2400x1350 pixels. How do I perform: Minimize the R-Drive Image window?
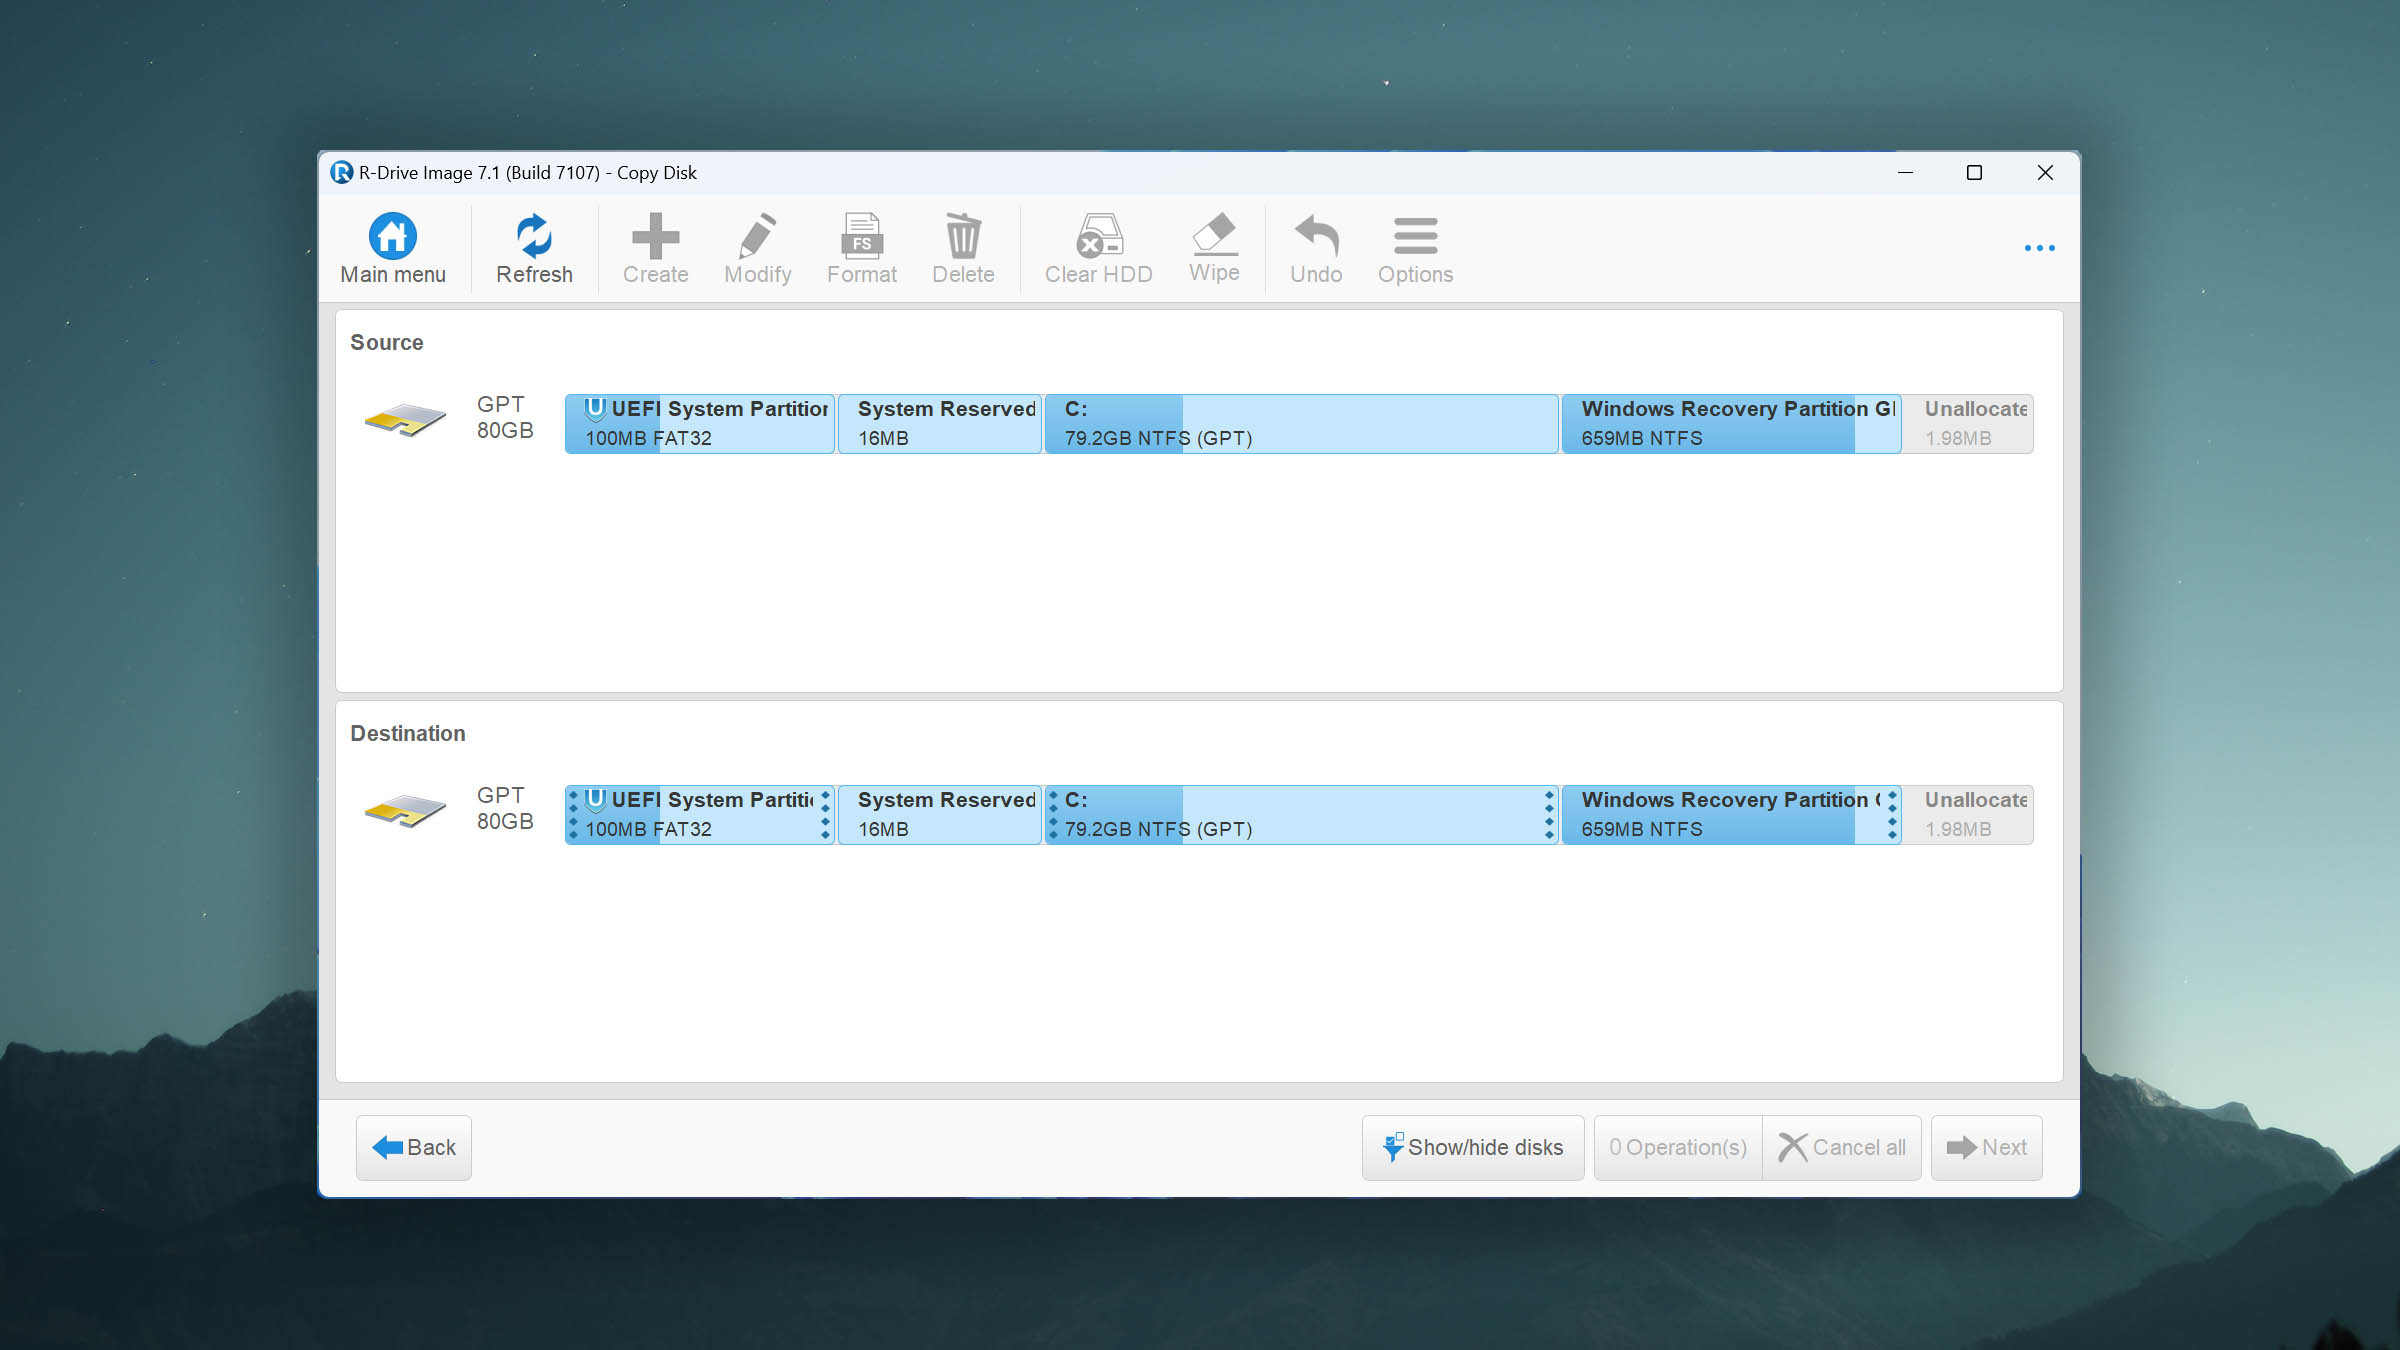click(1905, 173)
